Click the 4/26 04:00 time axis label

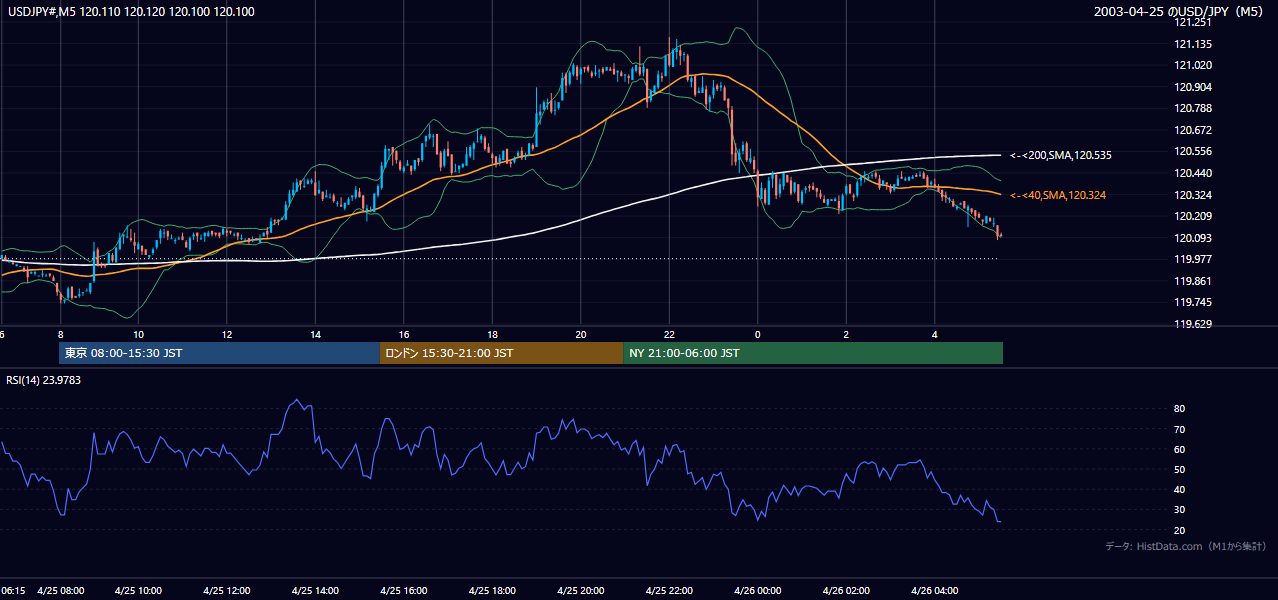pyautogui.click(x=935, y=591)
